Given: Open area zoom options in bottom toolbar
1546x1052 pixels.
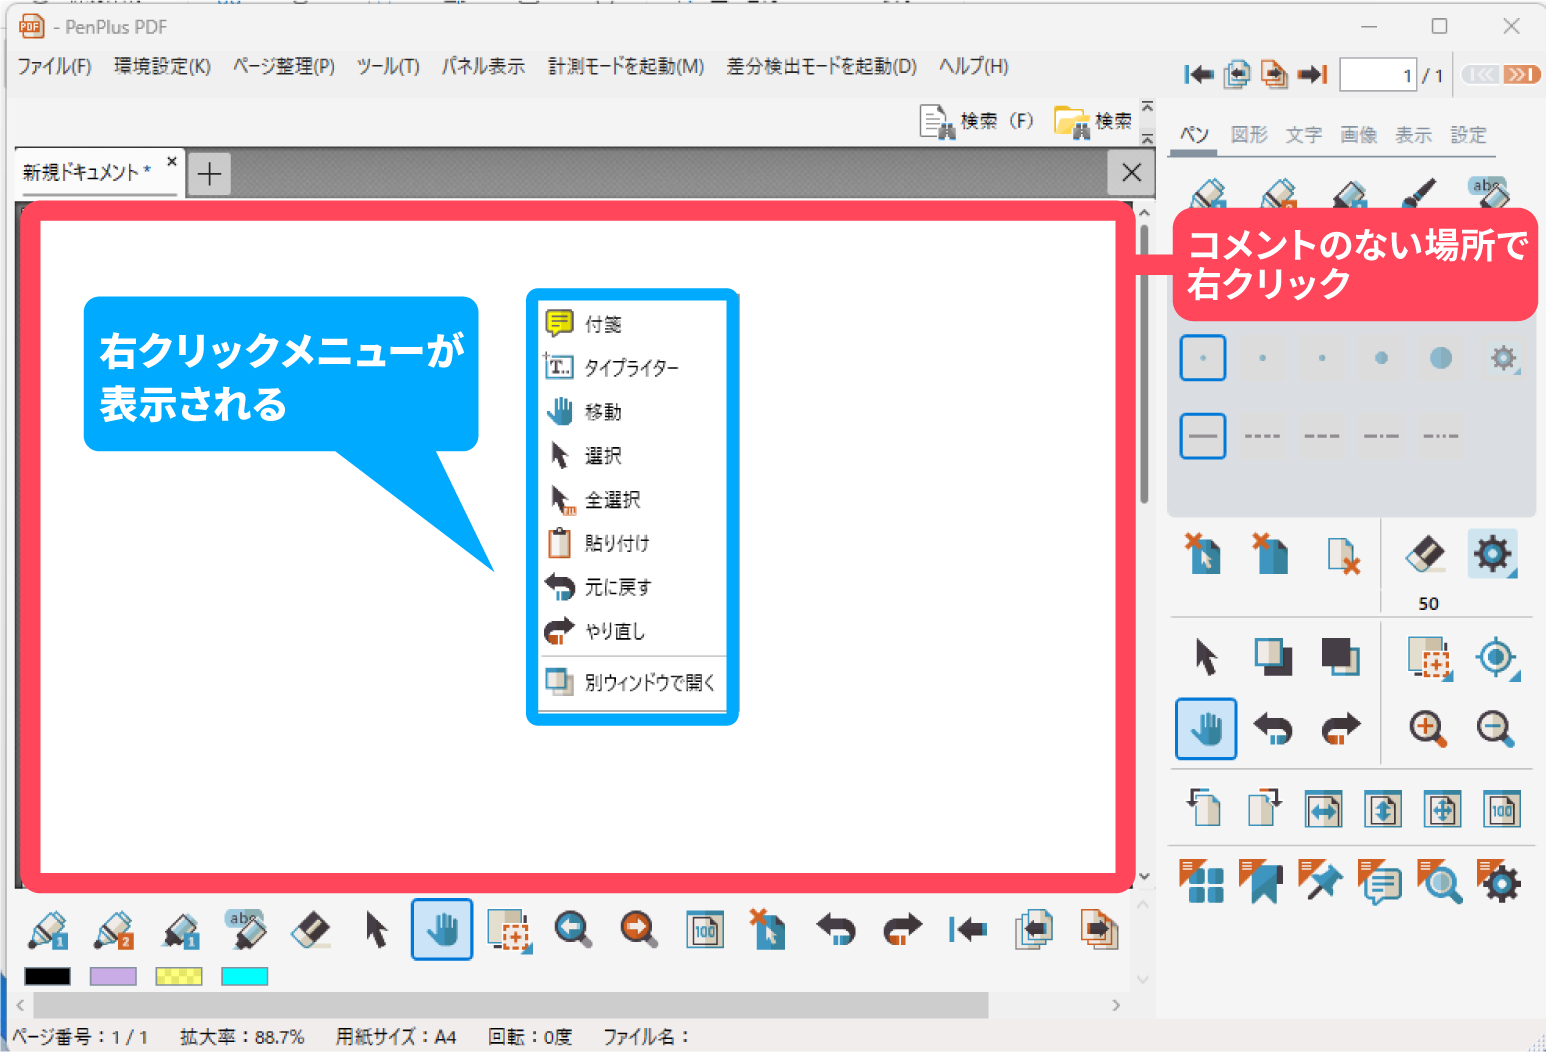Looking at the screenshot, I should (x=510, y=930).
